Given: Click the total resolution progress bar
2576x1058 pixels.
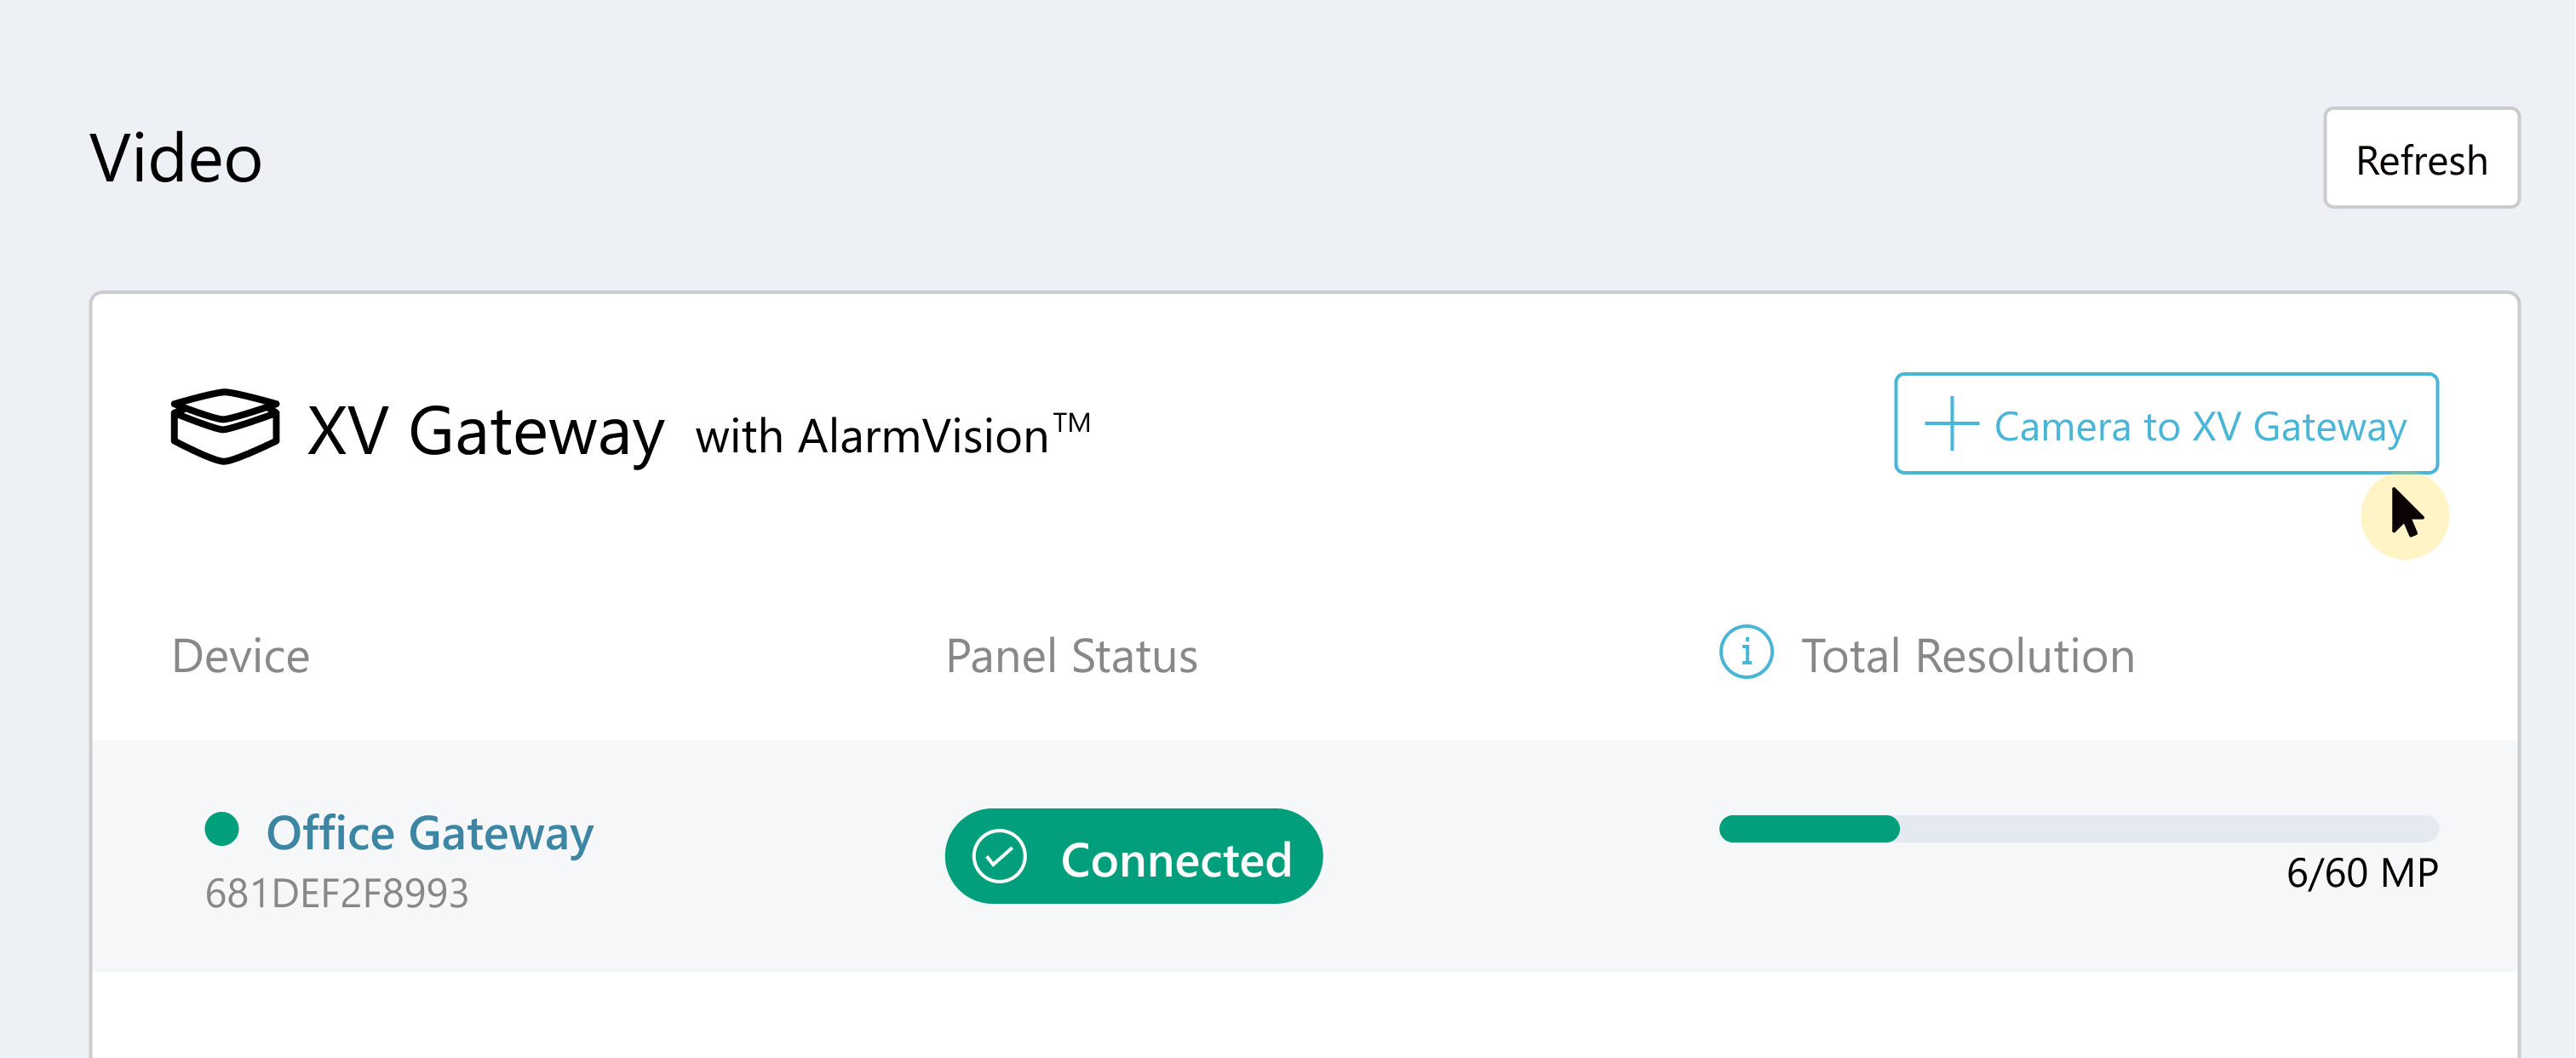Looking at the screenshot, I should click(x=2078, y=829).
